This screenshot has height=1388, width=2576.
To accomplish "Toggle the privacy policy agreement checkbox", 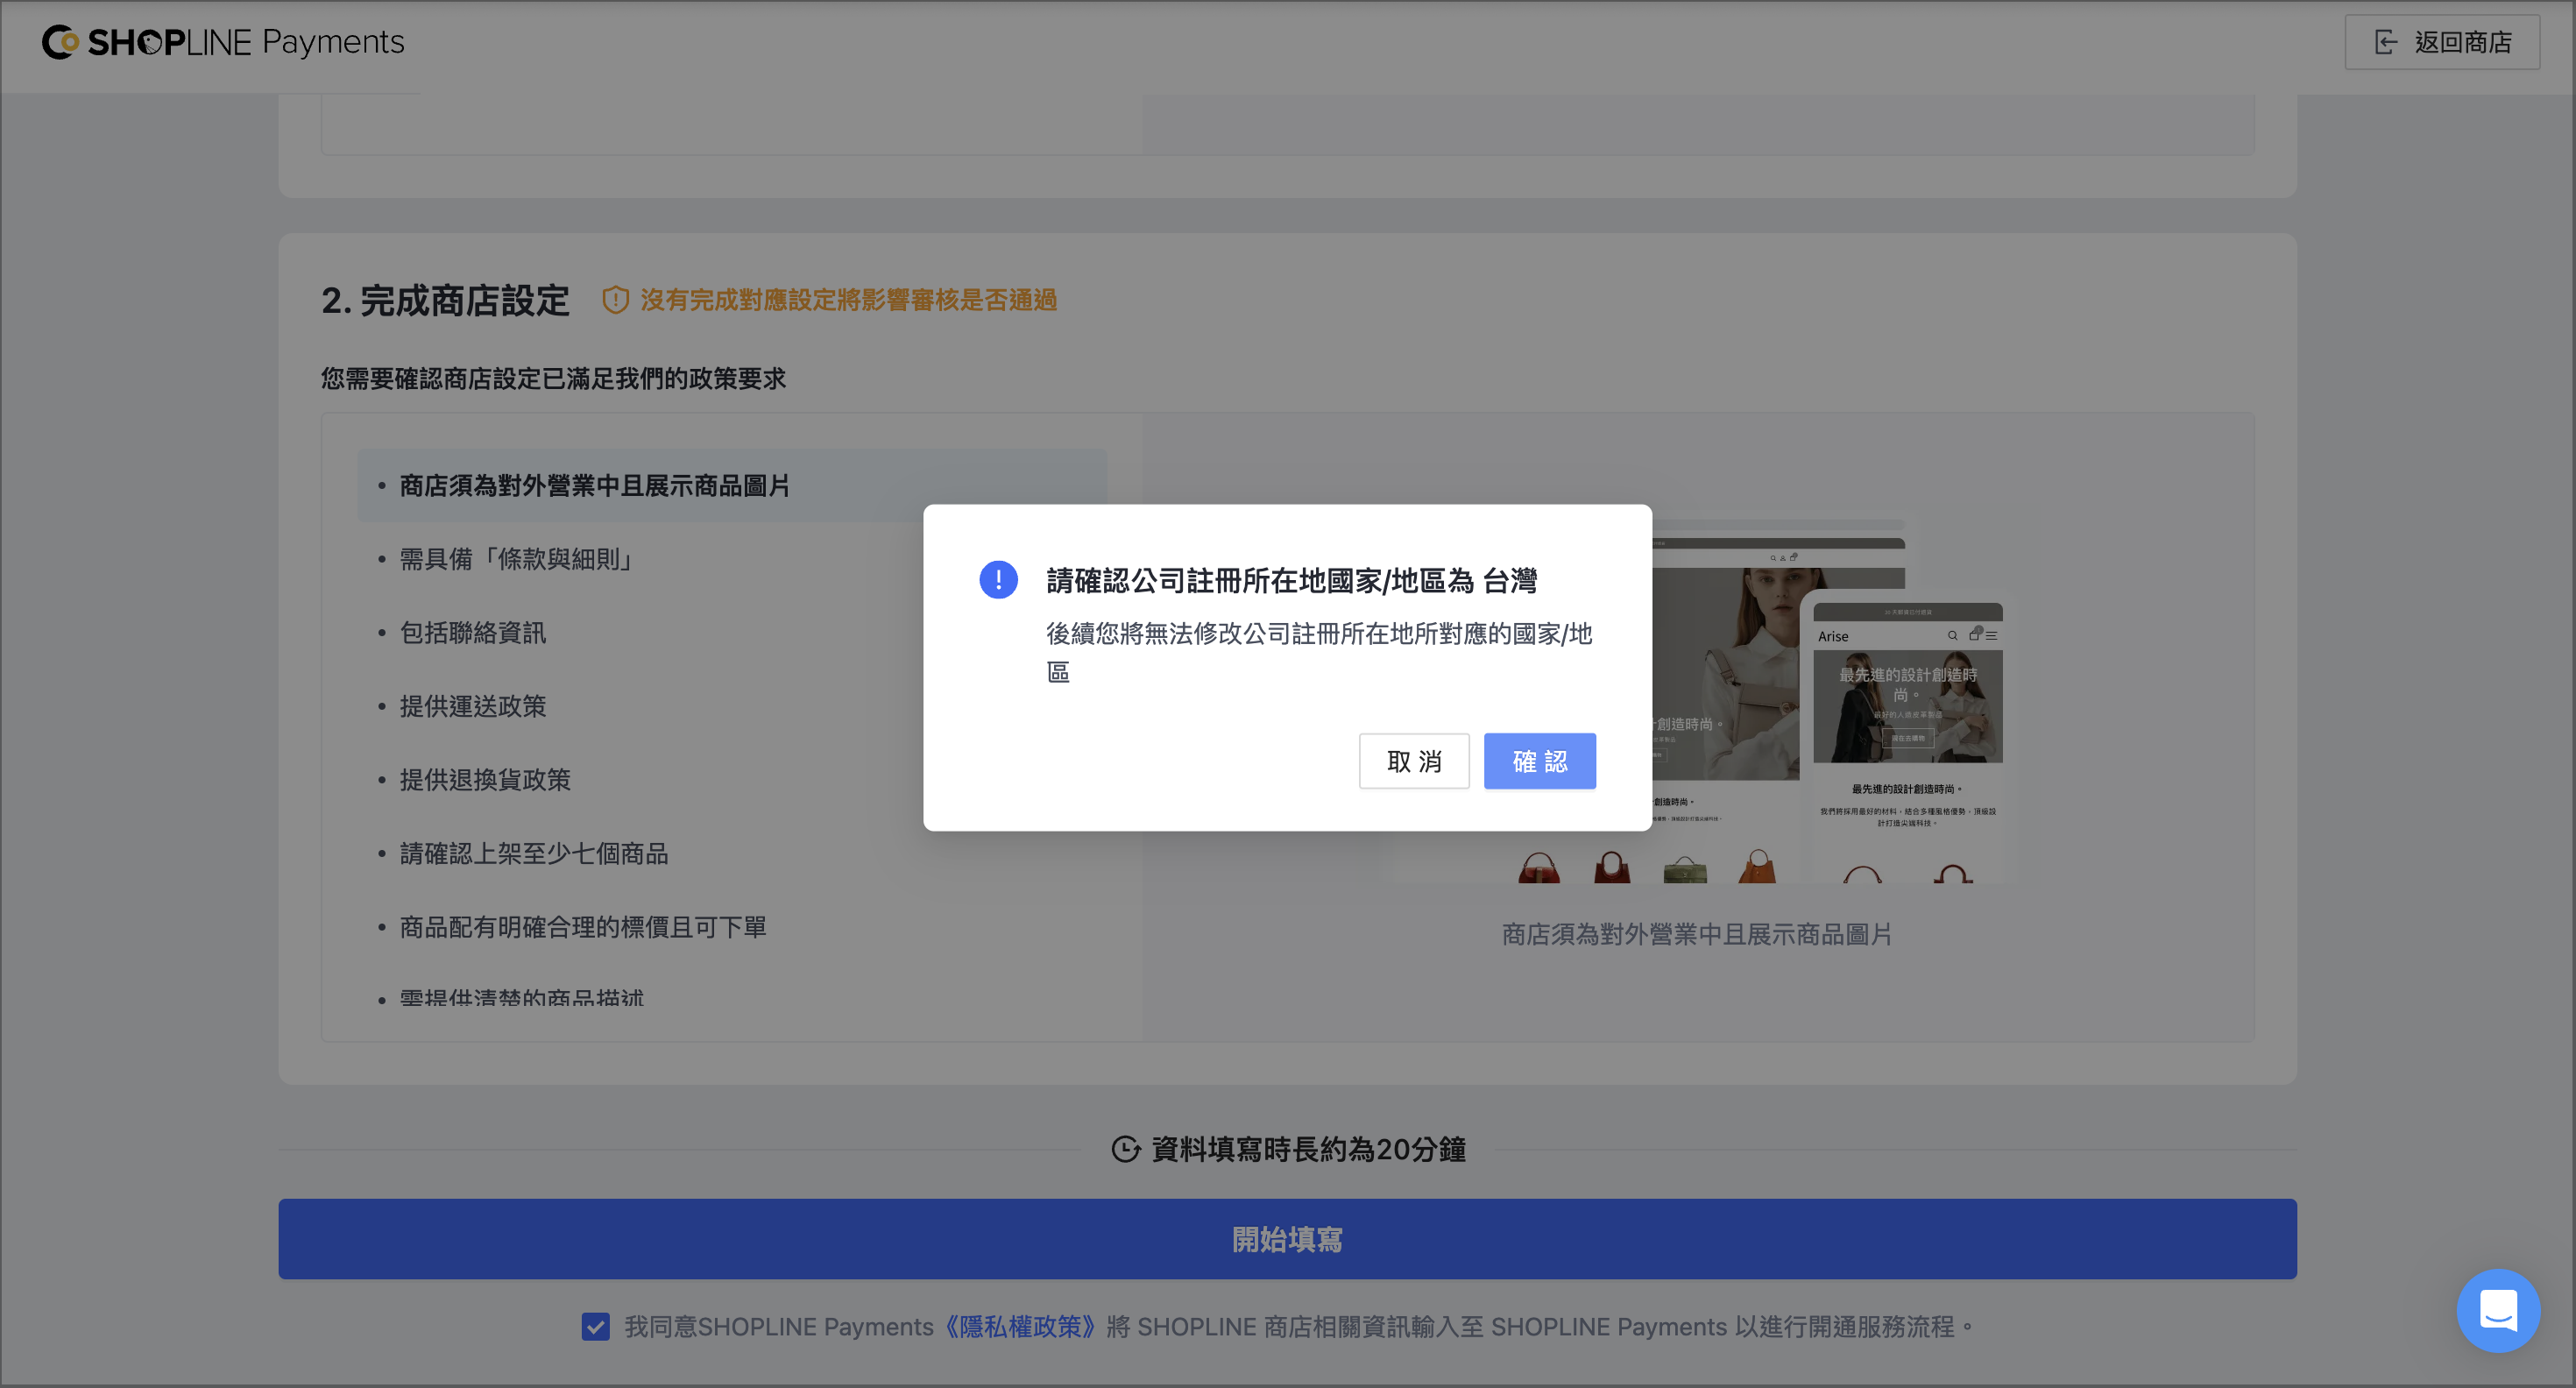I will 595,1327.
